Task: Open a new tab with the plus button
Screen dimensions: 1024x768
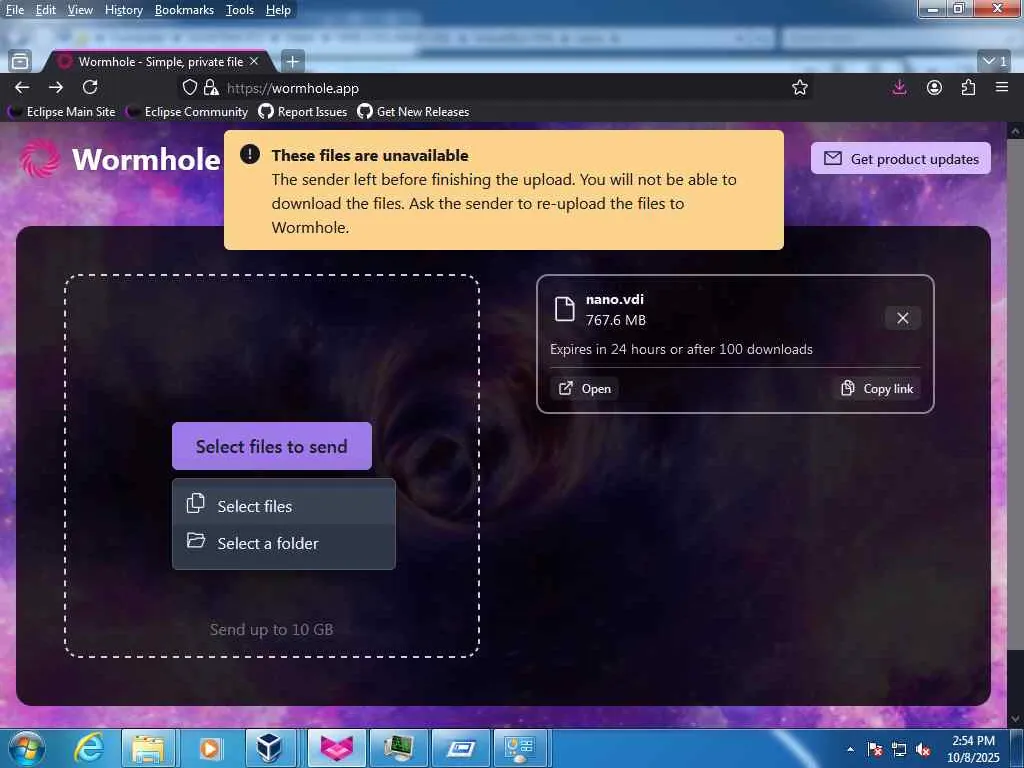Action: pos(293,61)
